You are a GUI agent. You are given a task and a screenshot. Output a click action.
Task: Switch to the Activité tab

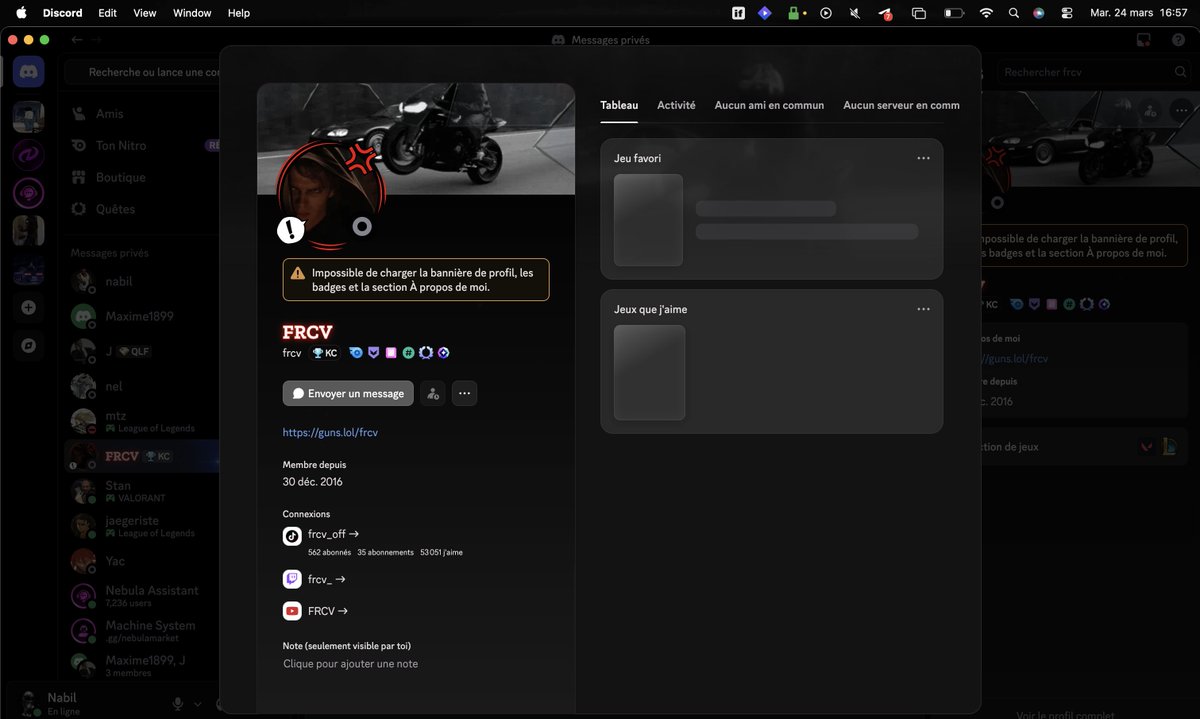point(676,105)
